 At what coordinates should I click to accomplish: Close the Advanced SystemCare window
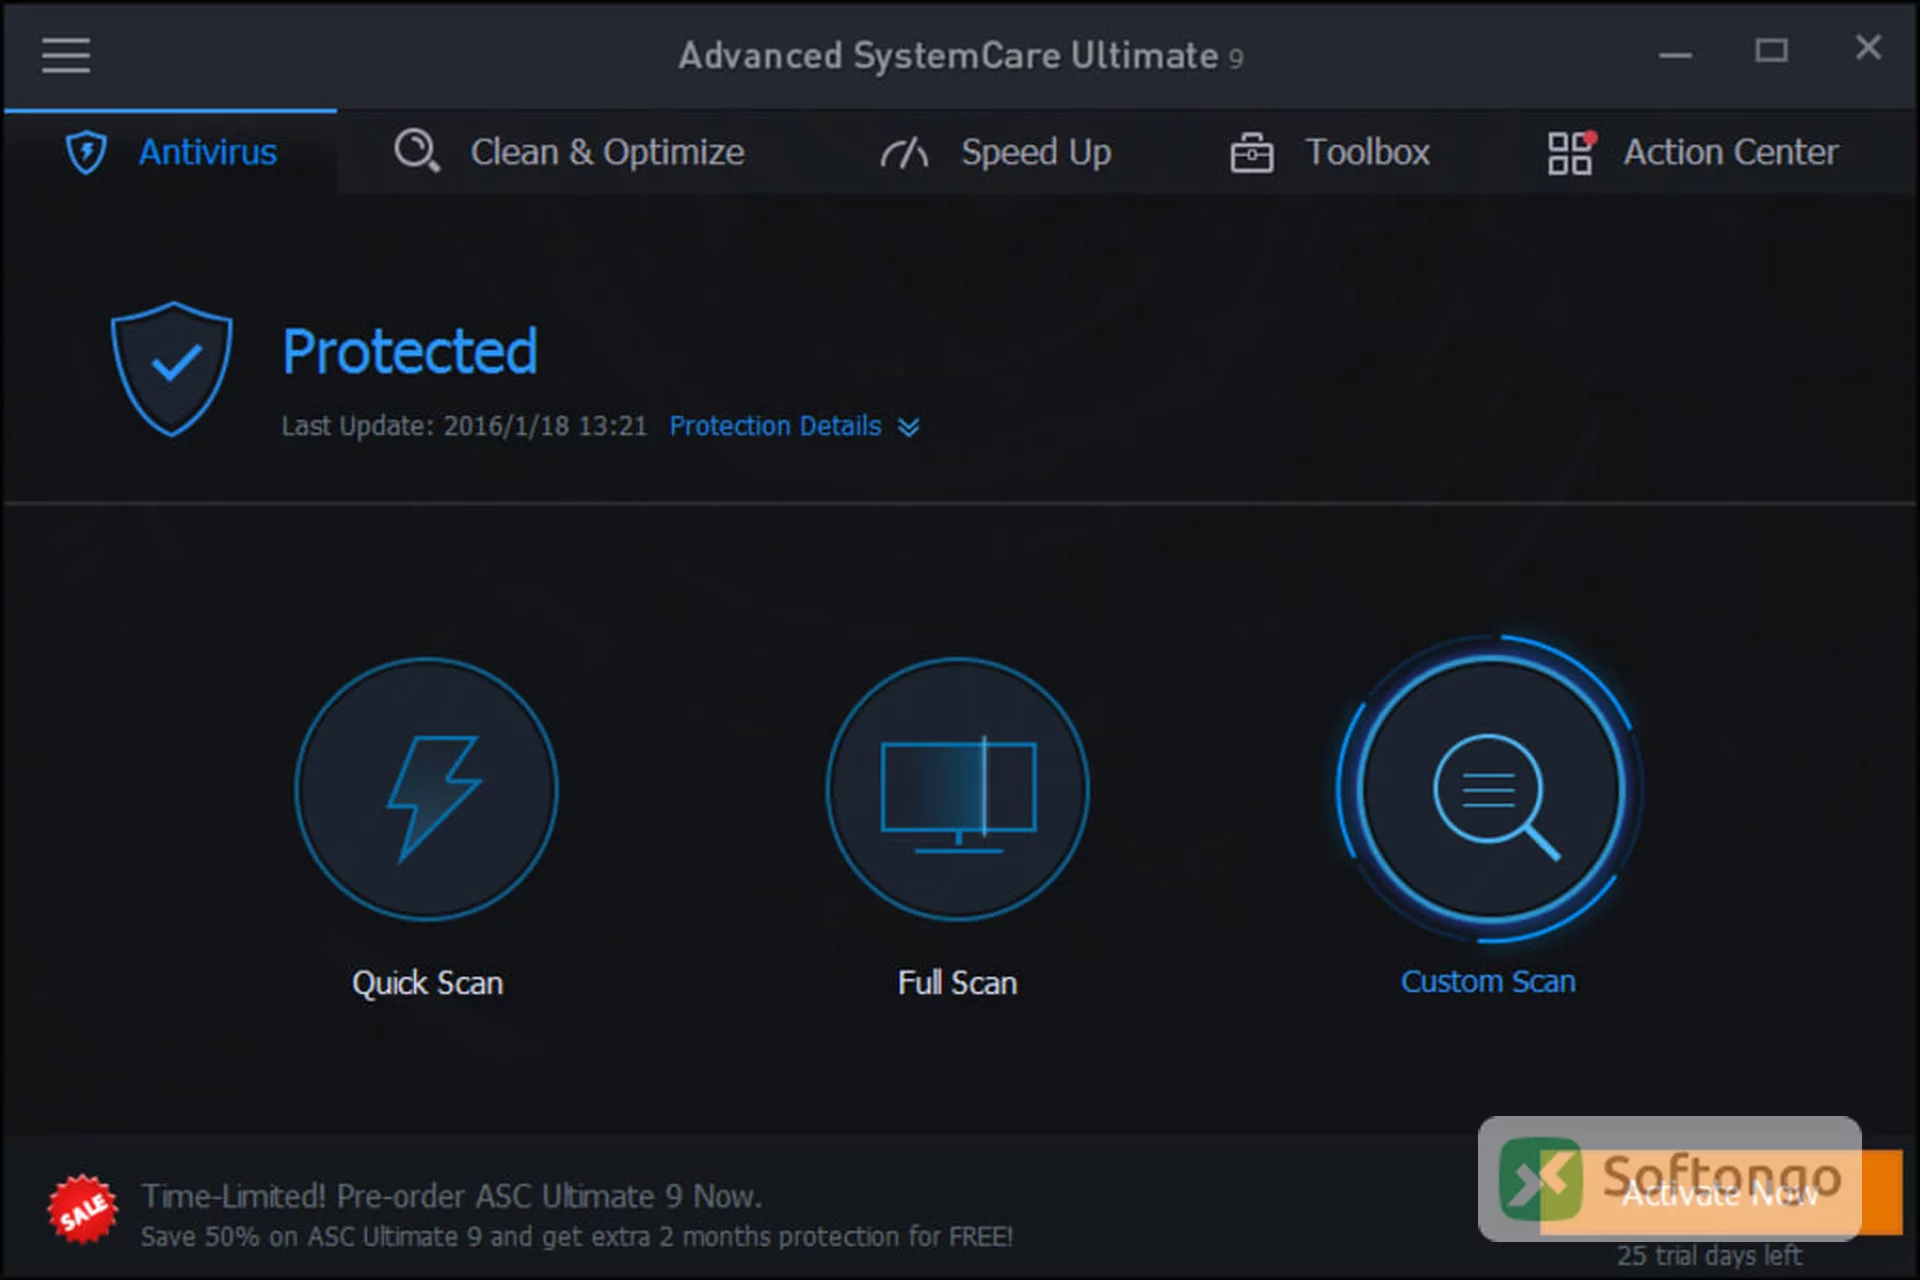1868,47
